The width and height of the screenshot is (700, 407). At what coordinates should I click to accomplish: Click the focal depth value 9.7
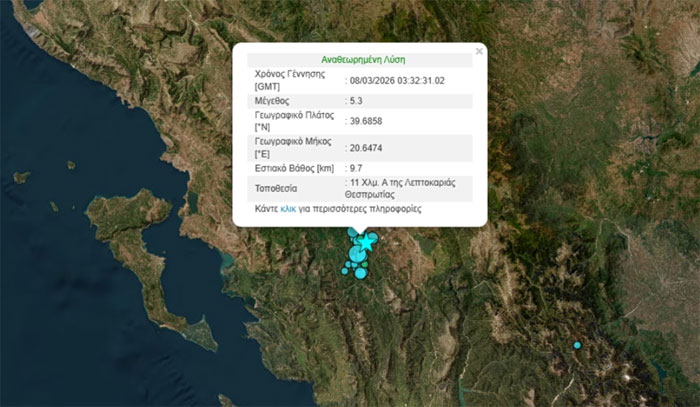coord(355,168)
